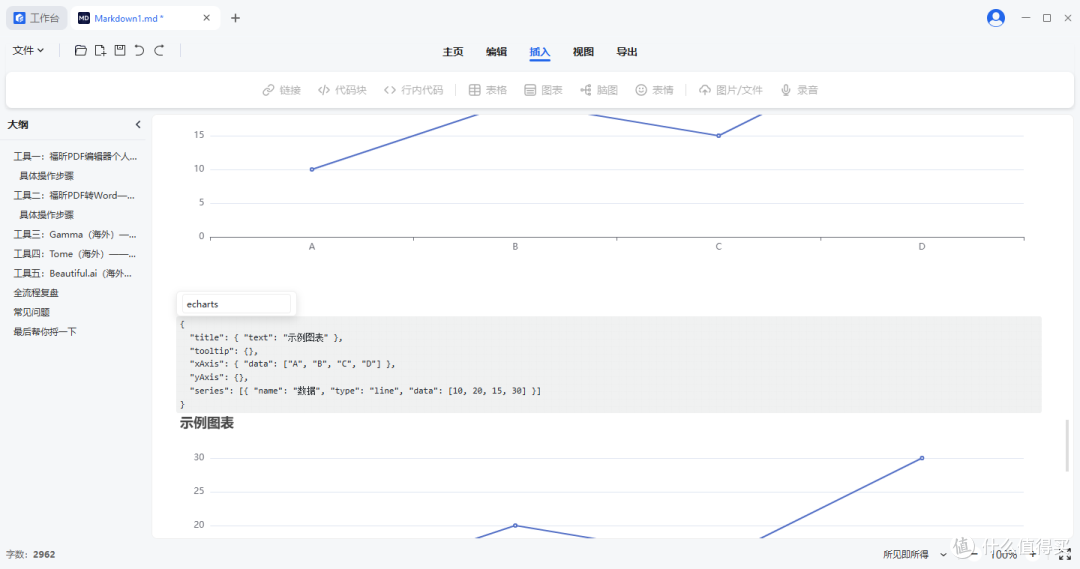The image size is (1080, 569).
Task: Close the Markdown1.md tab
Action: 207,18
